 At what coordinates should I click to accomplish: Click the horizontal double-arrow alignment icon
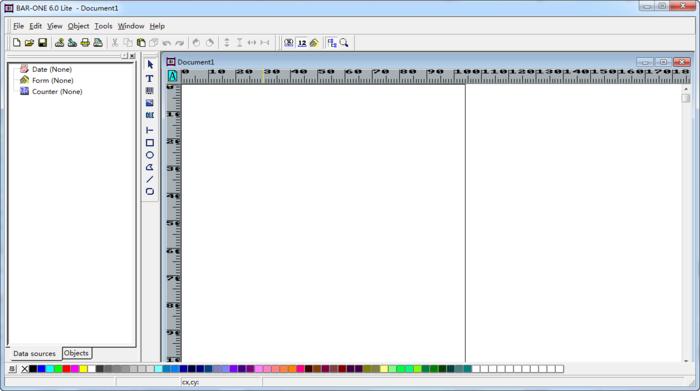252,43
